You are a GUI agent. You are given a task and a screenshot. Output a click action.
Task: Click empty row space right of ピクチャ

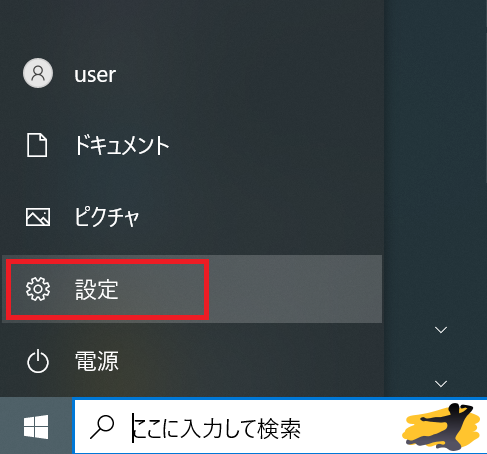point(261,217)
